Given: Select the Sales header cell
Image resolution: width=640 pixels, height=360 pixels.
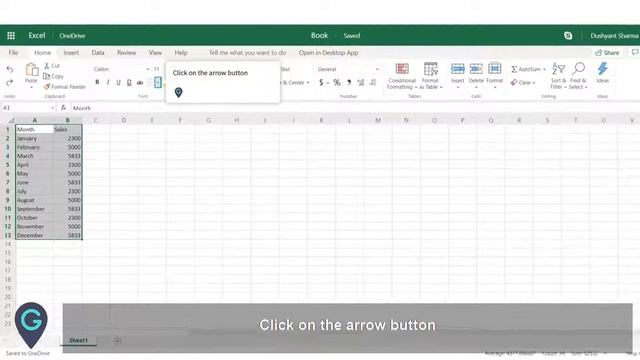Looking at the screenshot, I should pos(68,129).
